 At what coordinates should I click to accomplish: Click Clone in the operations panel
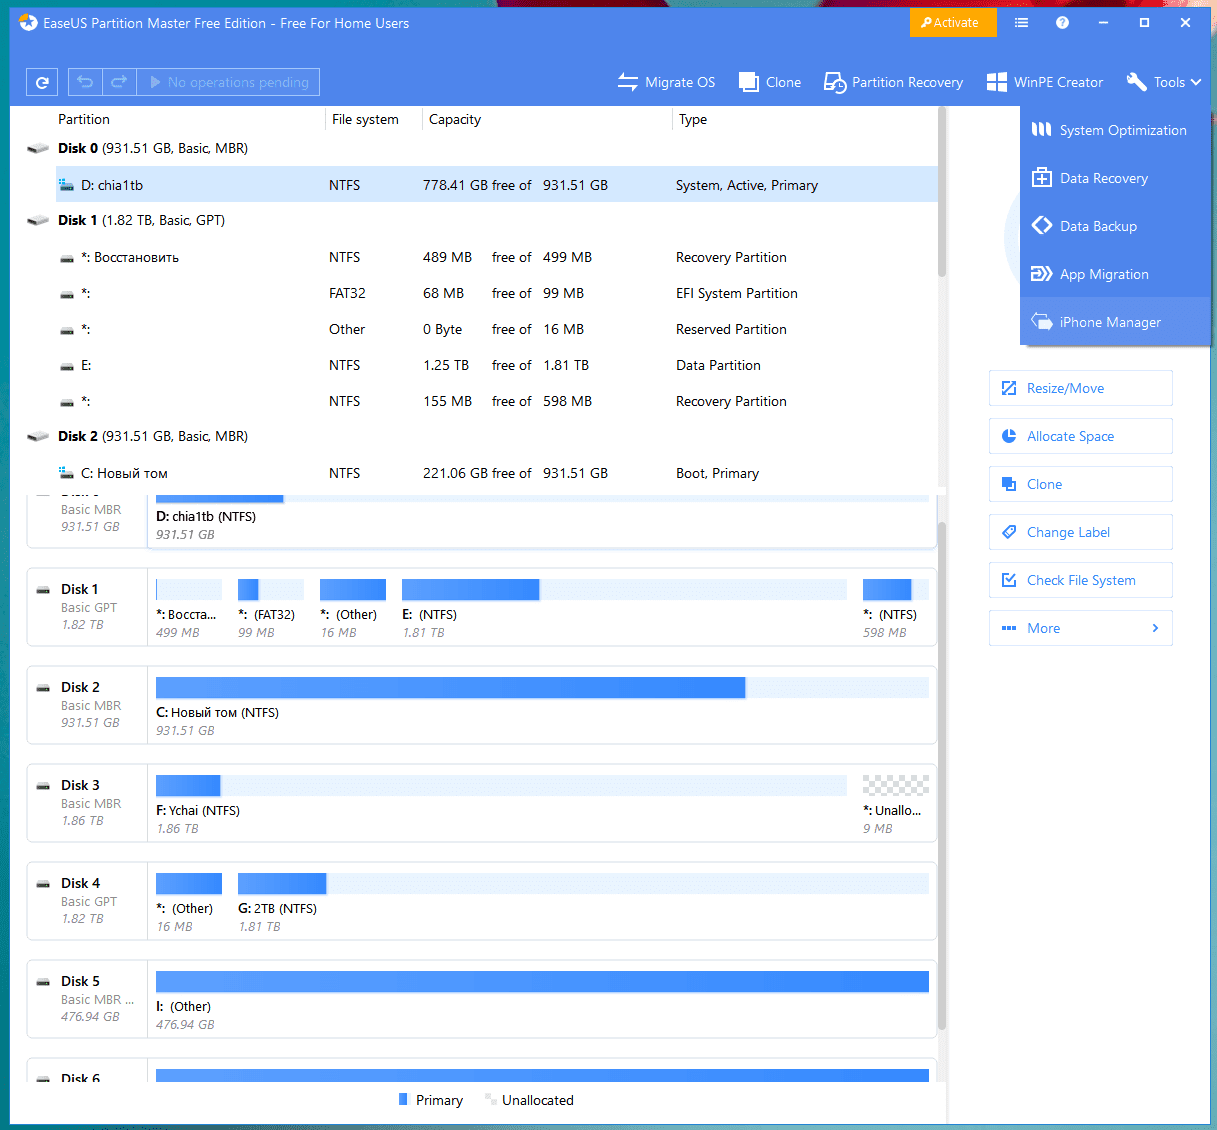pyautogui.click(x=1081, y=484)
